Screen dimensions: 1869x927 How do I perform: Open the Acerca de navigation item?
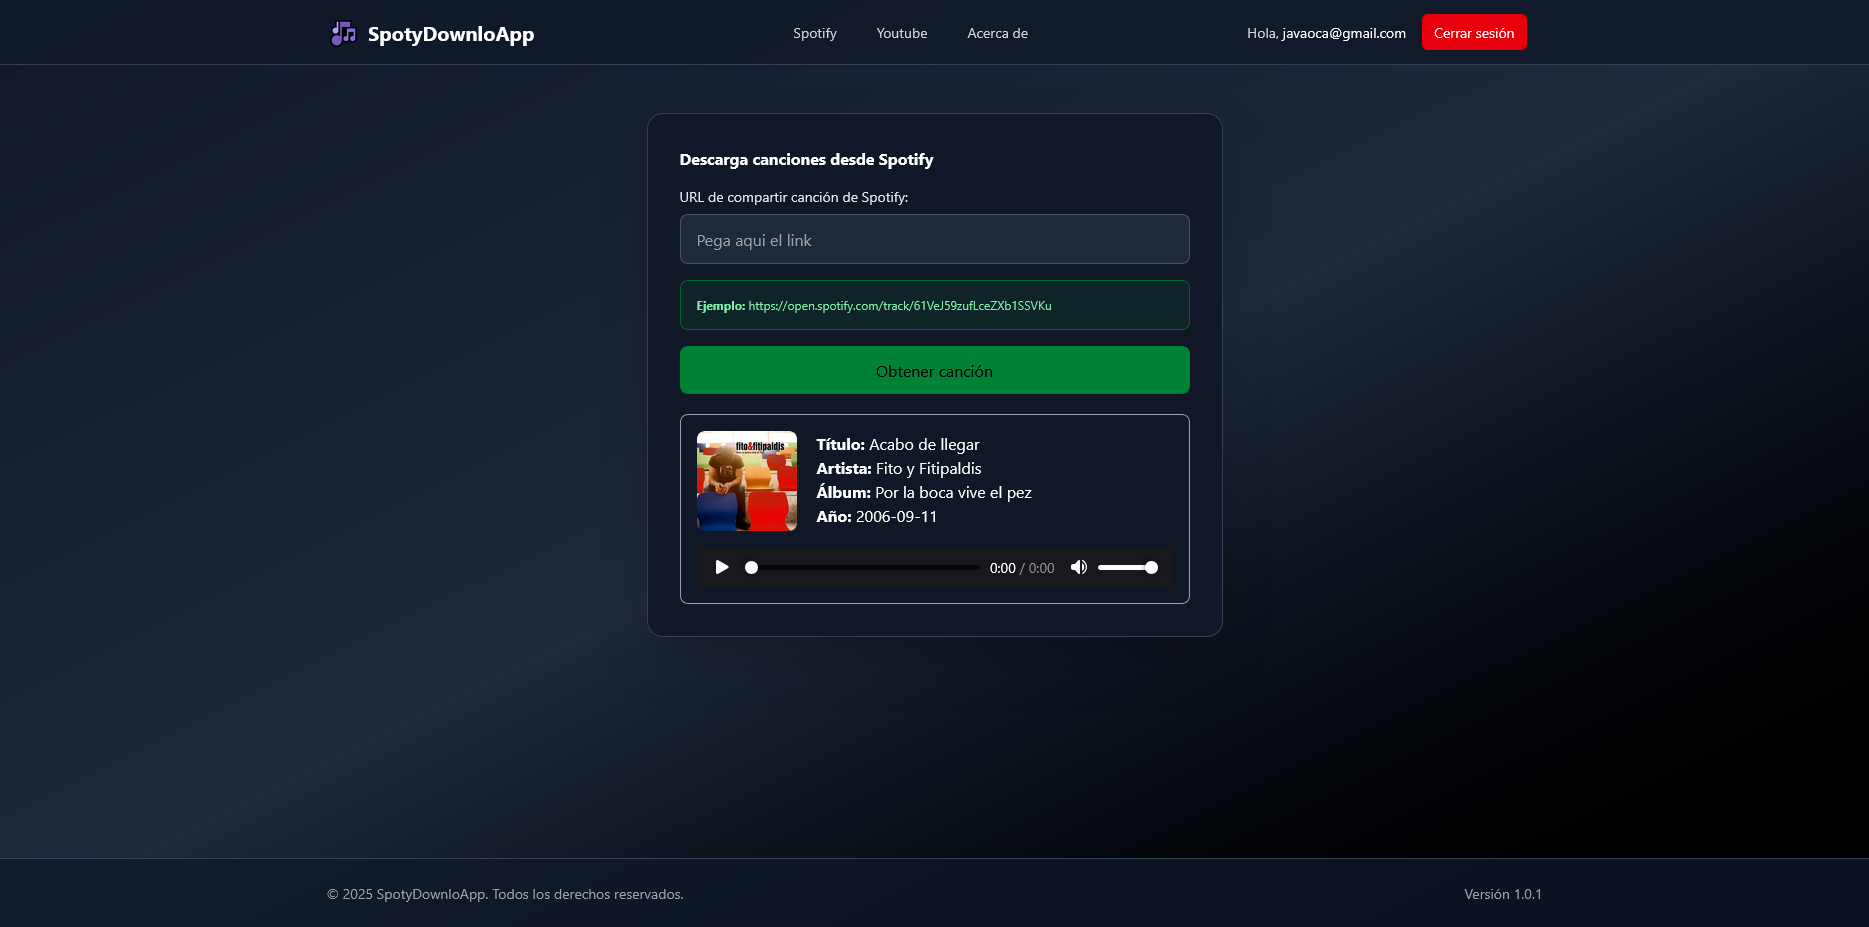coord(997,33)
